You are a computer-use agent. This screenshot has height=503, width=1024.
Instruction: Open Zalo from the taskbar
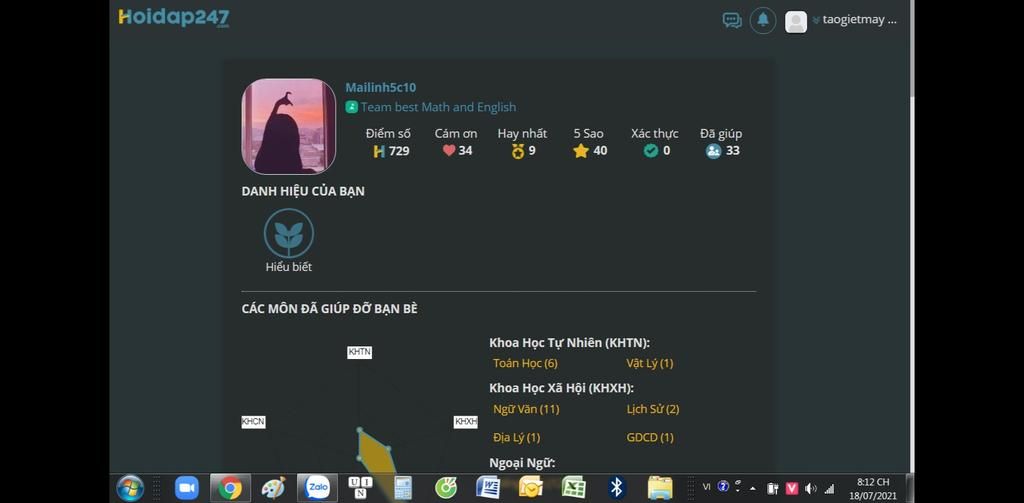317,488
